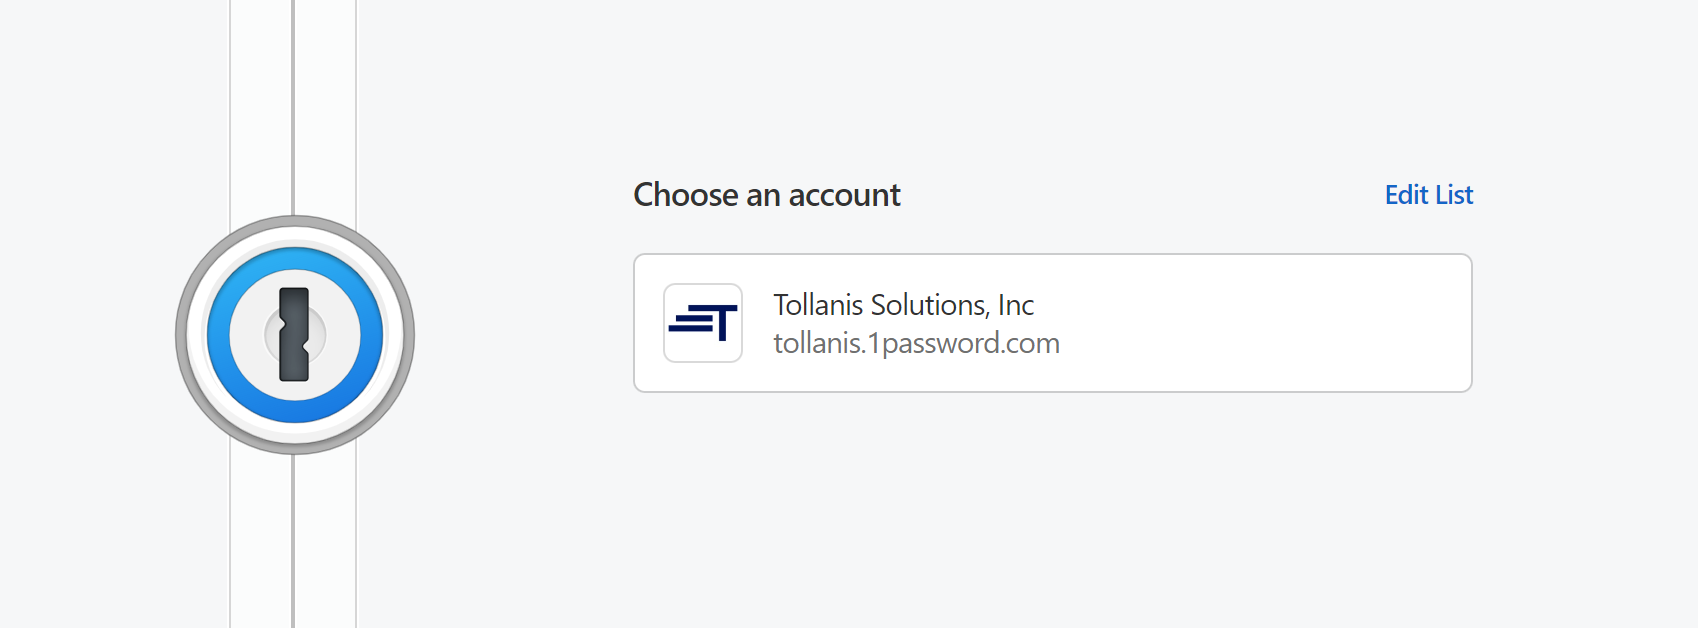Click the account name Tollanis Solutions, Inc
1698x628 pixels.
[903, 305]
